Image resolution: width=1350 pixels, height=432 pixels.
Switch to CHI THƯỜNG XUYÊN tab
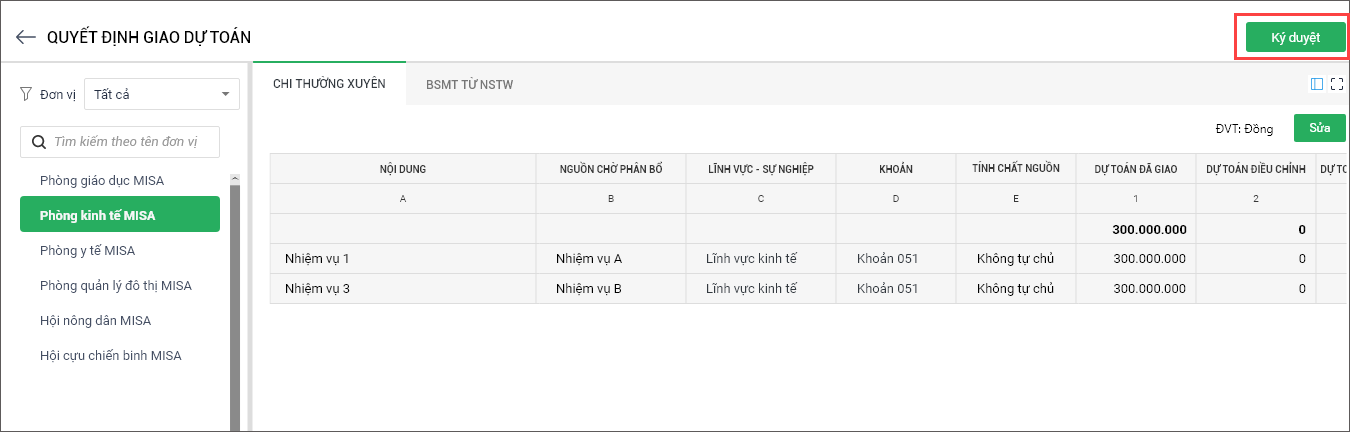[x=329, y=84]
